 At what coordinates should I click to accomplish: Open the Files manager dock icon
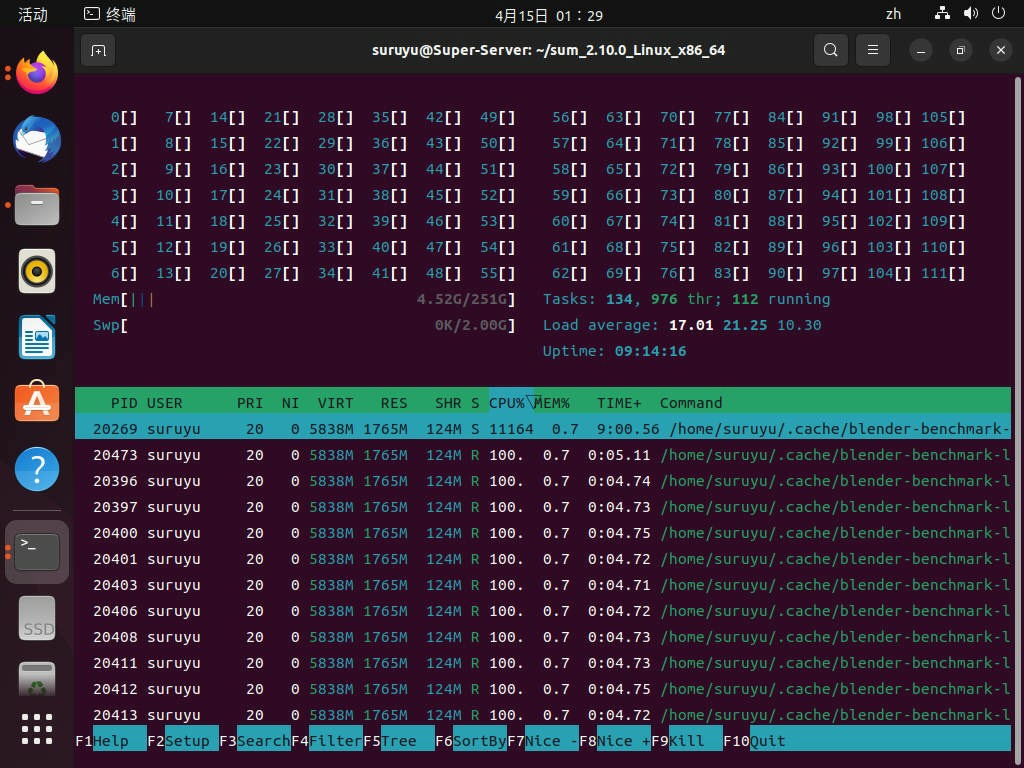point(37,205)
